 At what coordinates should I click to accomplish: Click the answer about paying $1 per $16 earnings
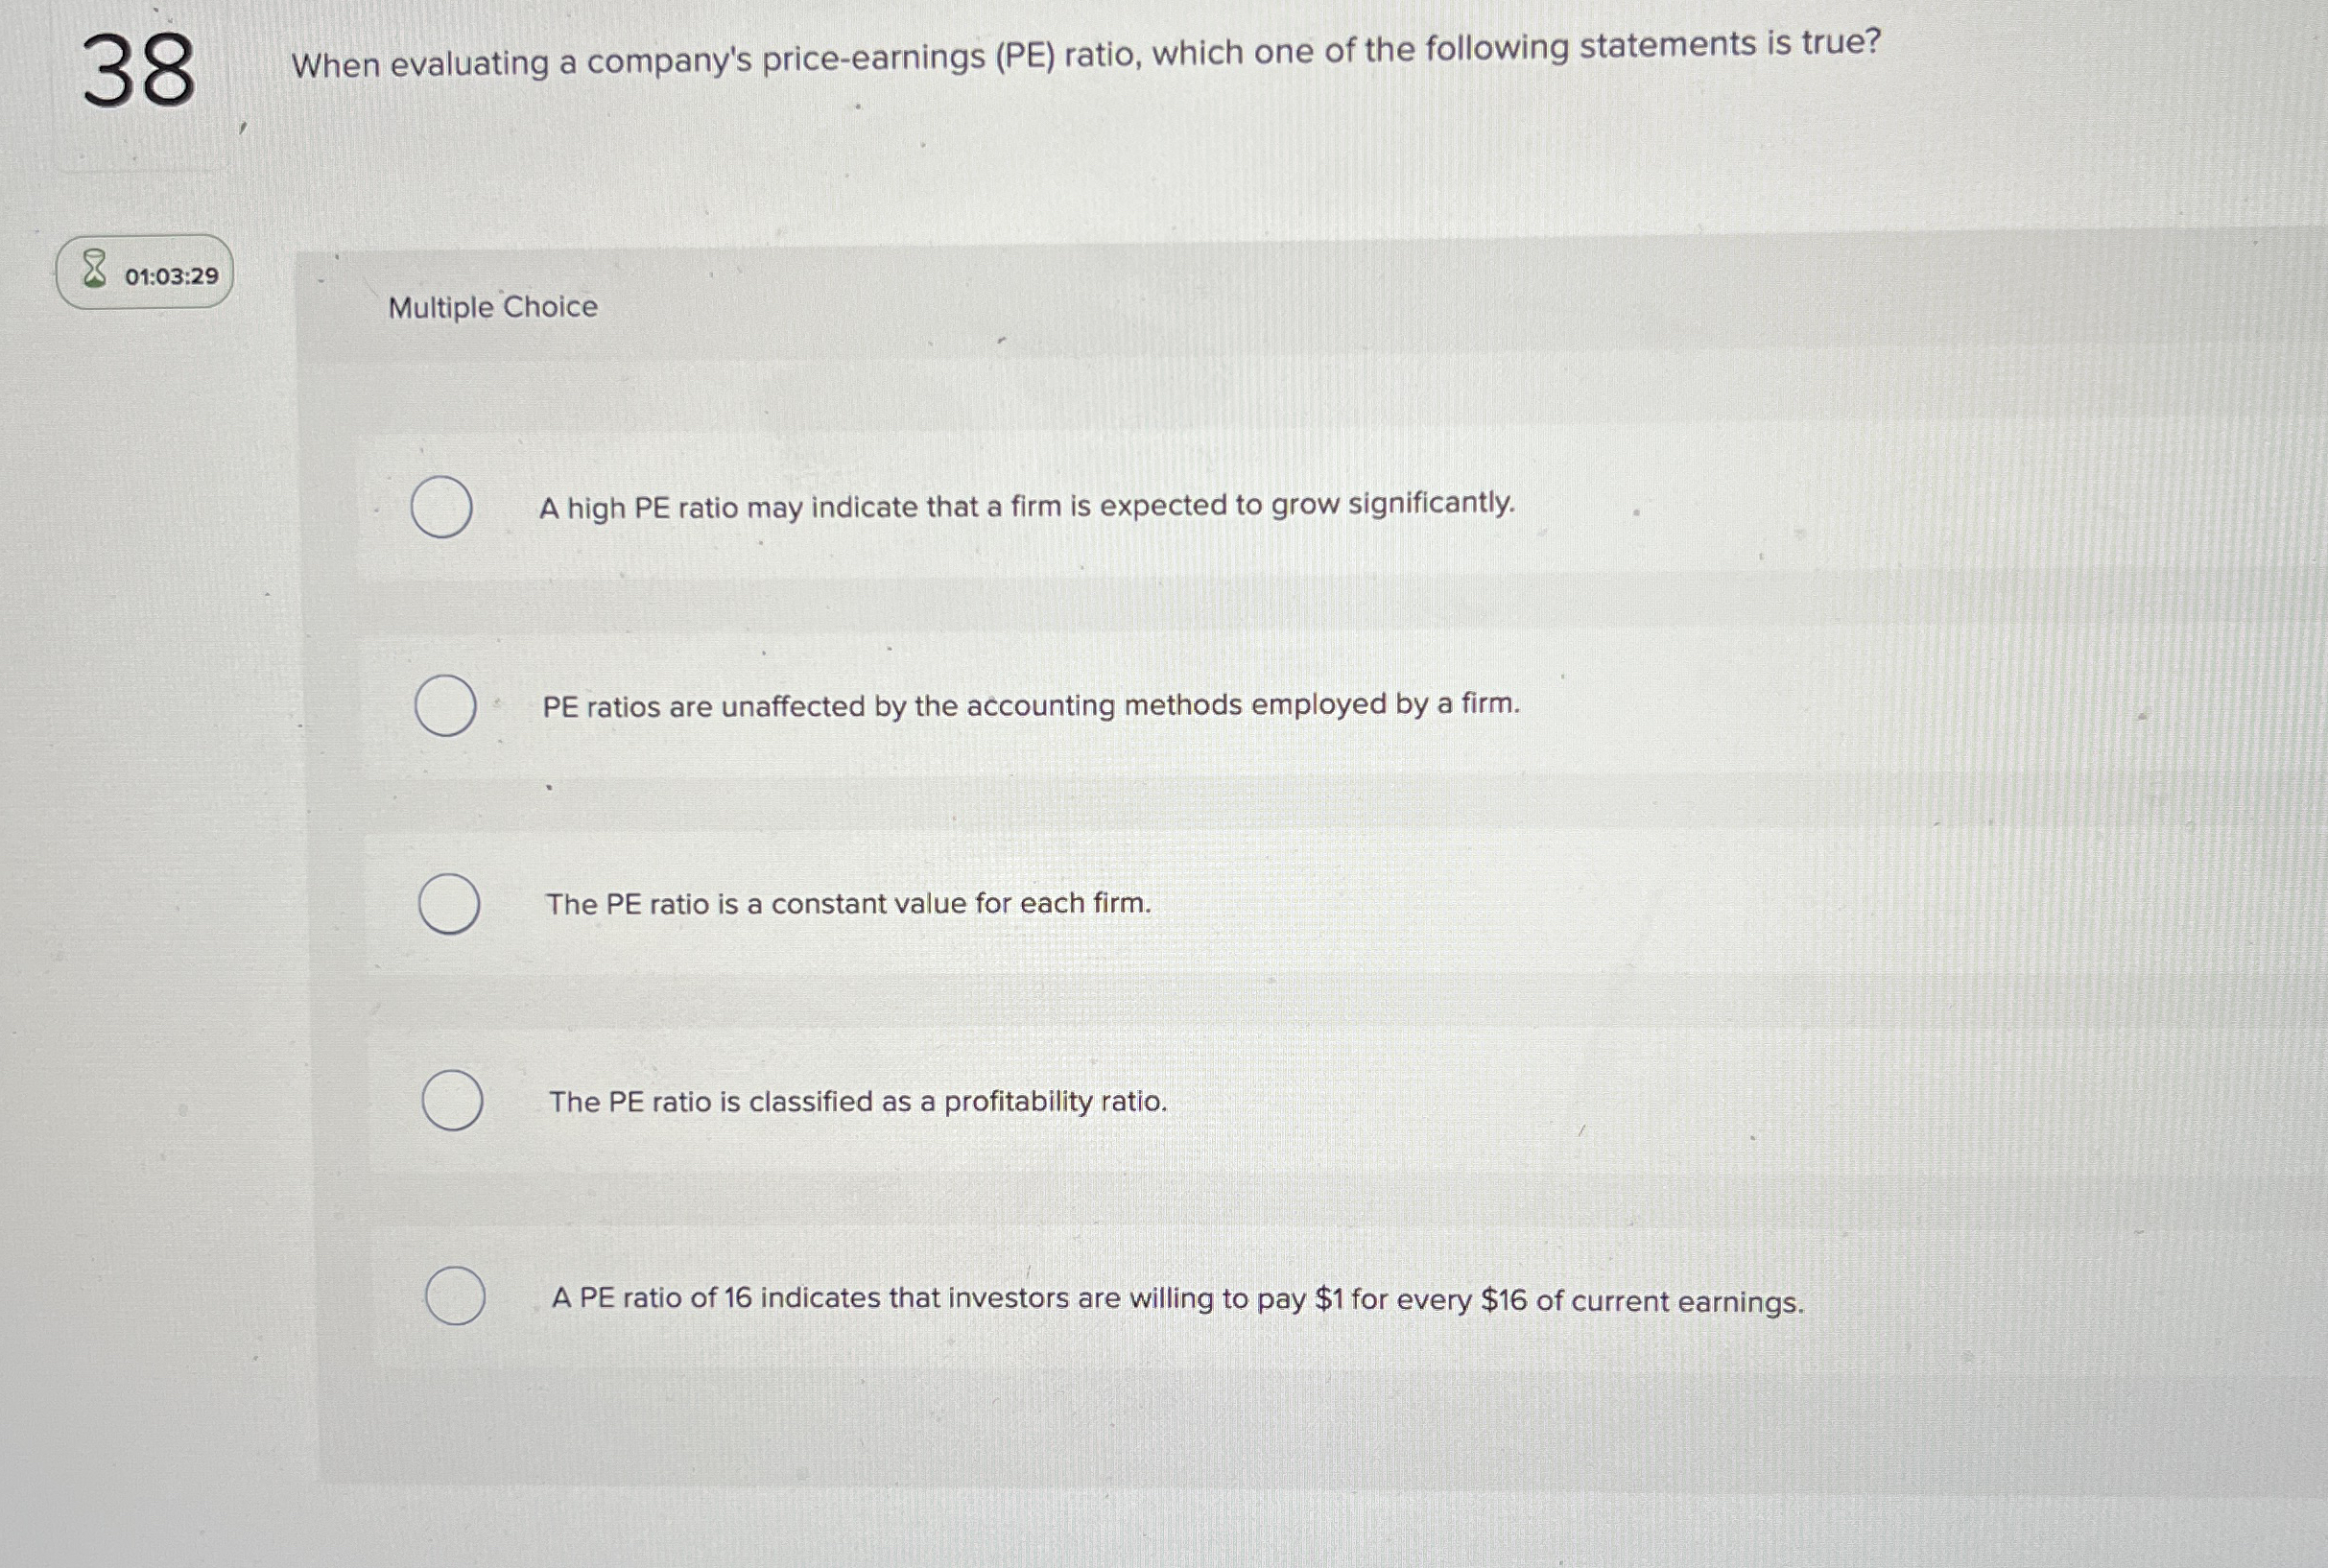coord(1176,1298)
